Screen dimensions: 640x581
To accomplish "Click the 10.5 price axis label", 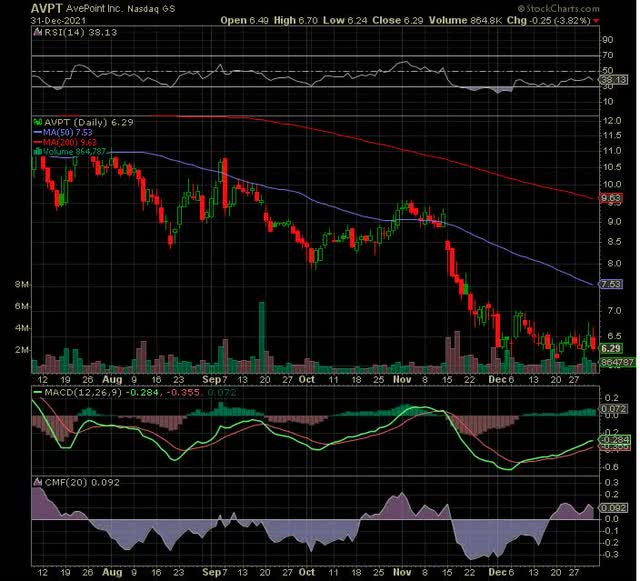I will click(612, 167).
